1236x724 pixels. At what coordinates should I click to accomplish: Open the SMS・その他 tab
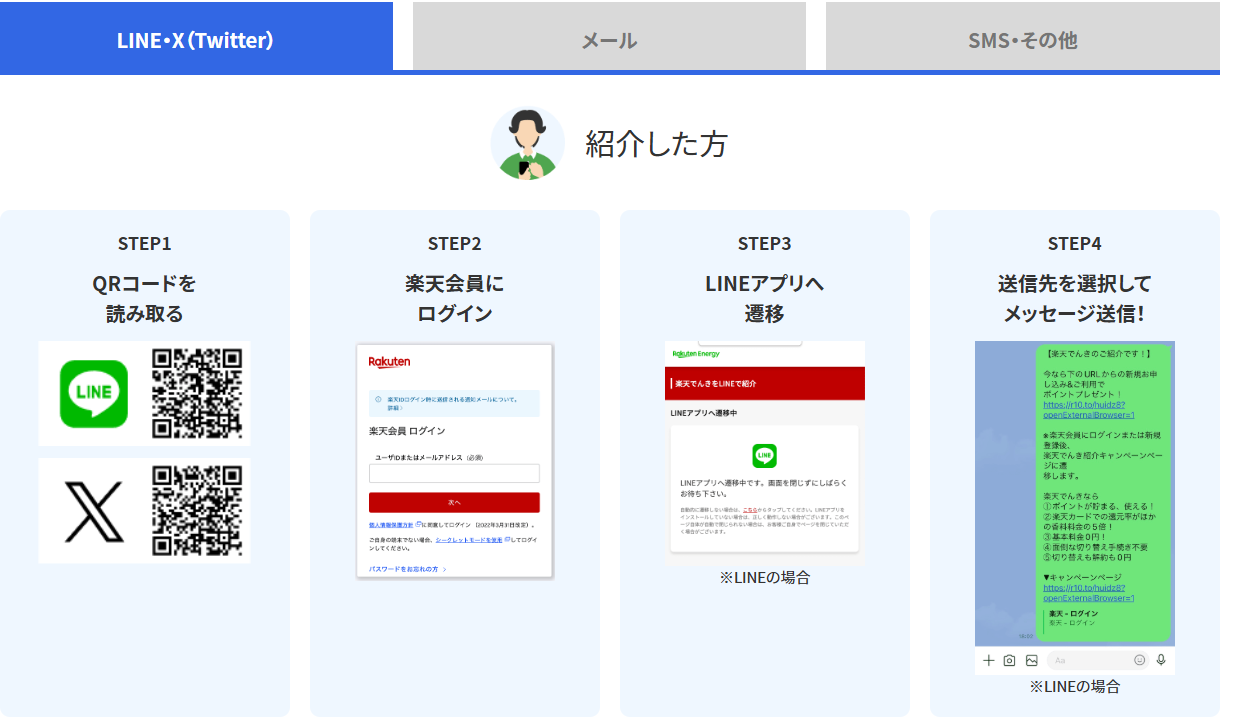point(1023,36)
